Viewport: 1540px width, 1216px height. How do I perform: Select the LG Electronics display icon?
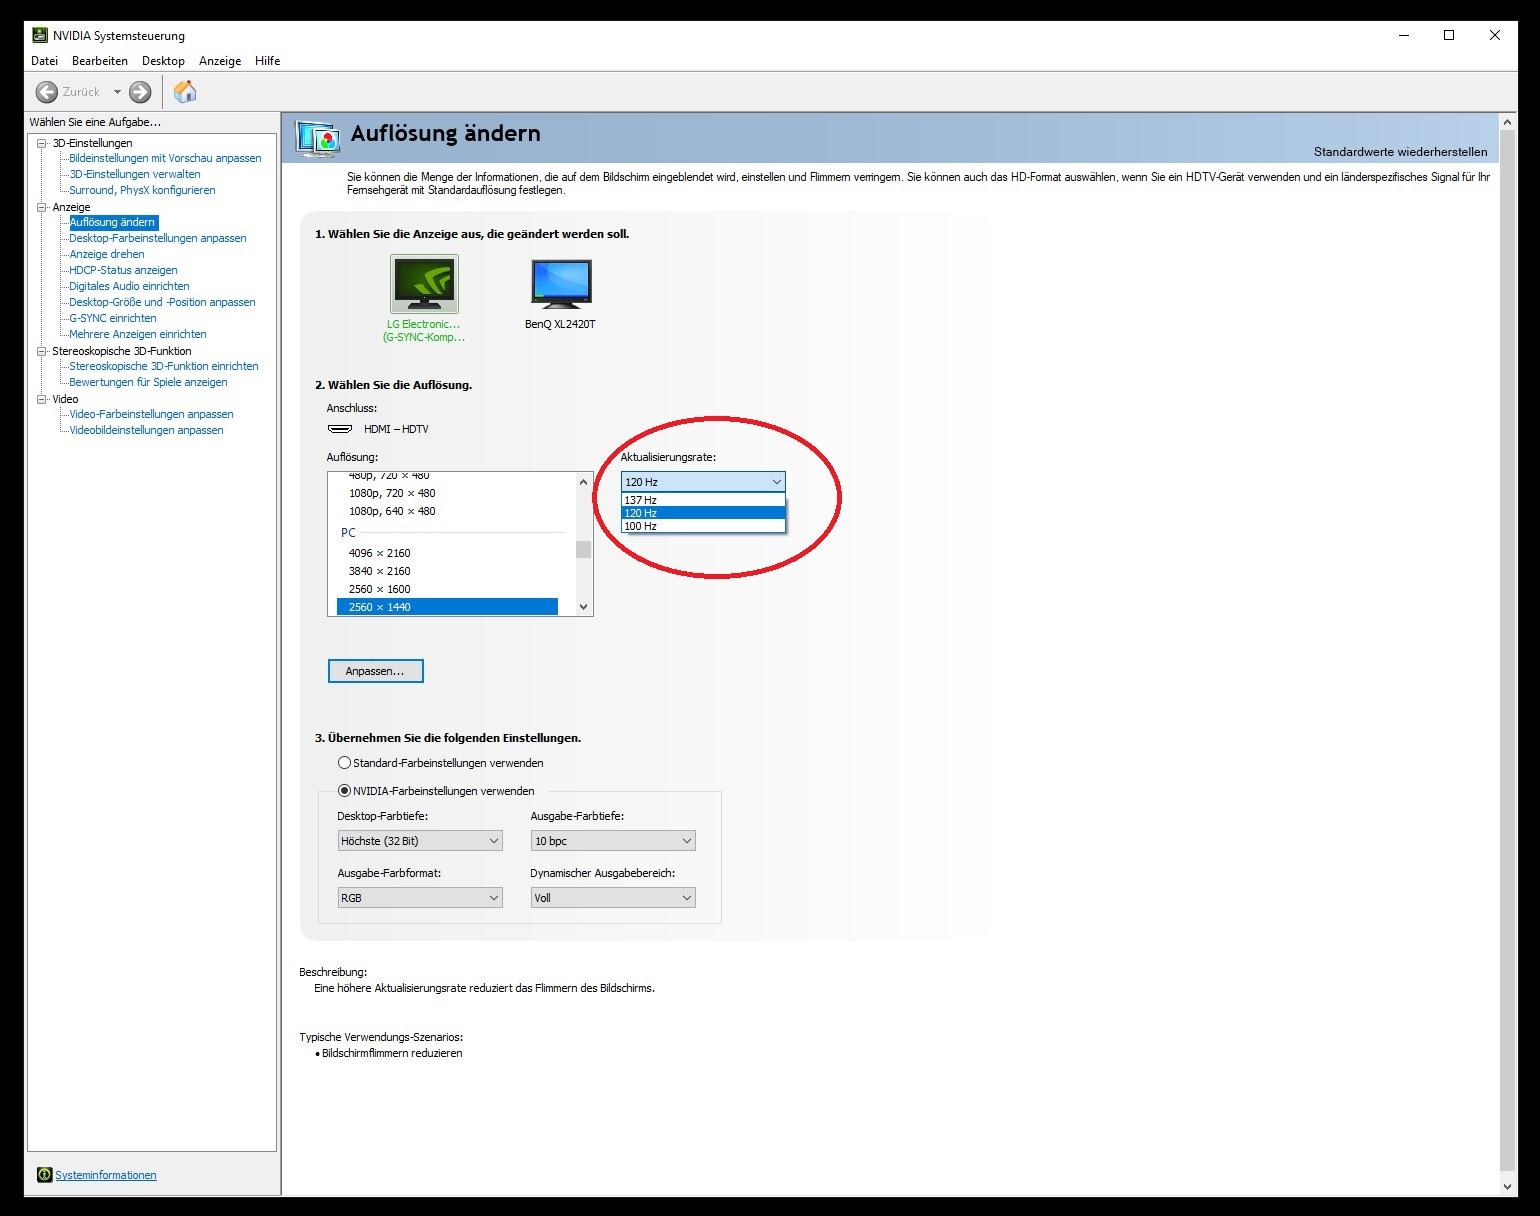(x=424, y=284)
